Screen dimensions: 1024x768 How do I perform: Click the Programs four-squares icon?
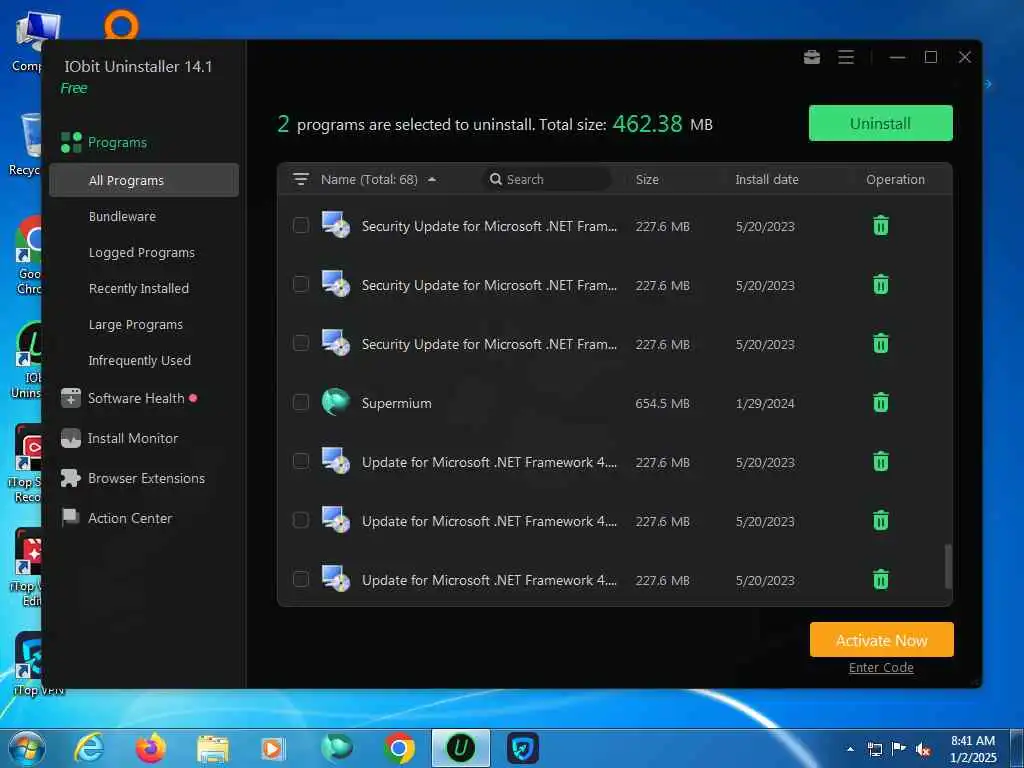pyautogui.click(x=71, y=142)
